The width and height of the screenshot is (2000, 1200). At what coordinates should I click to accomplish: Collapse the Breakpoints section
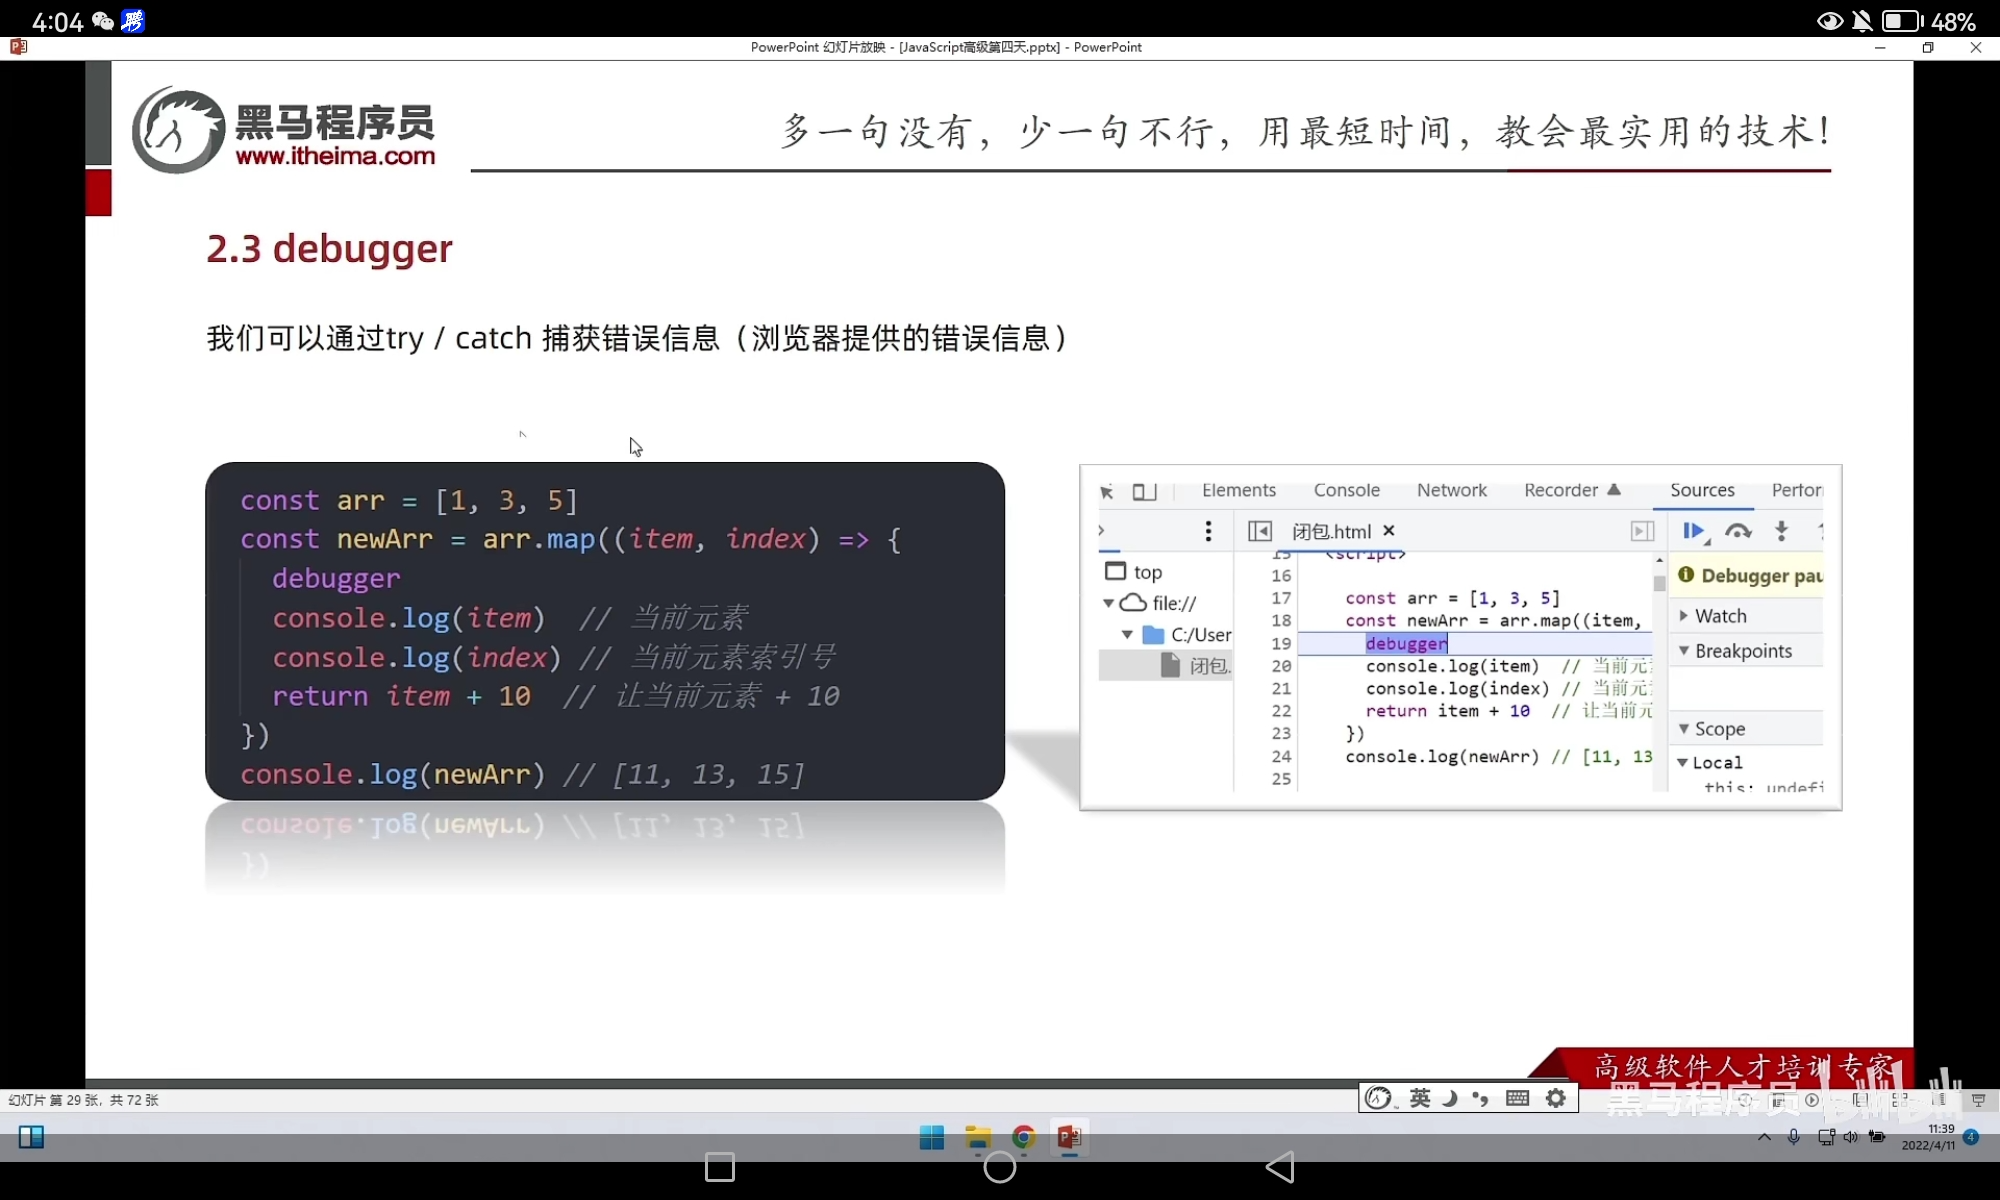1742,651
